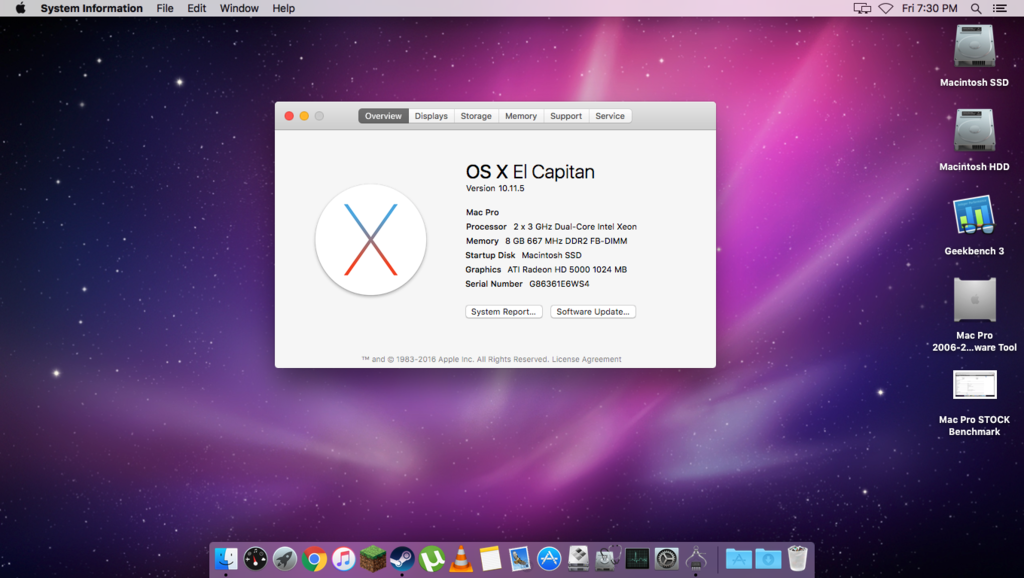Click the clock Fri 7:30 PM

pyautogui.click(x=929, y=8)
